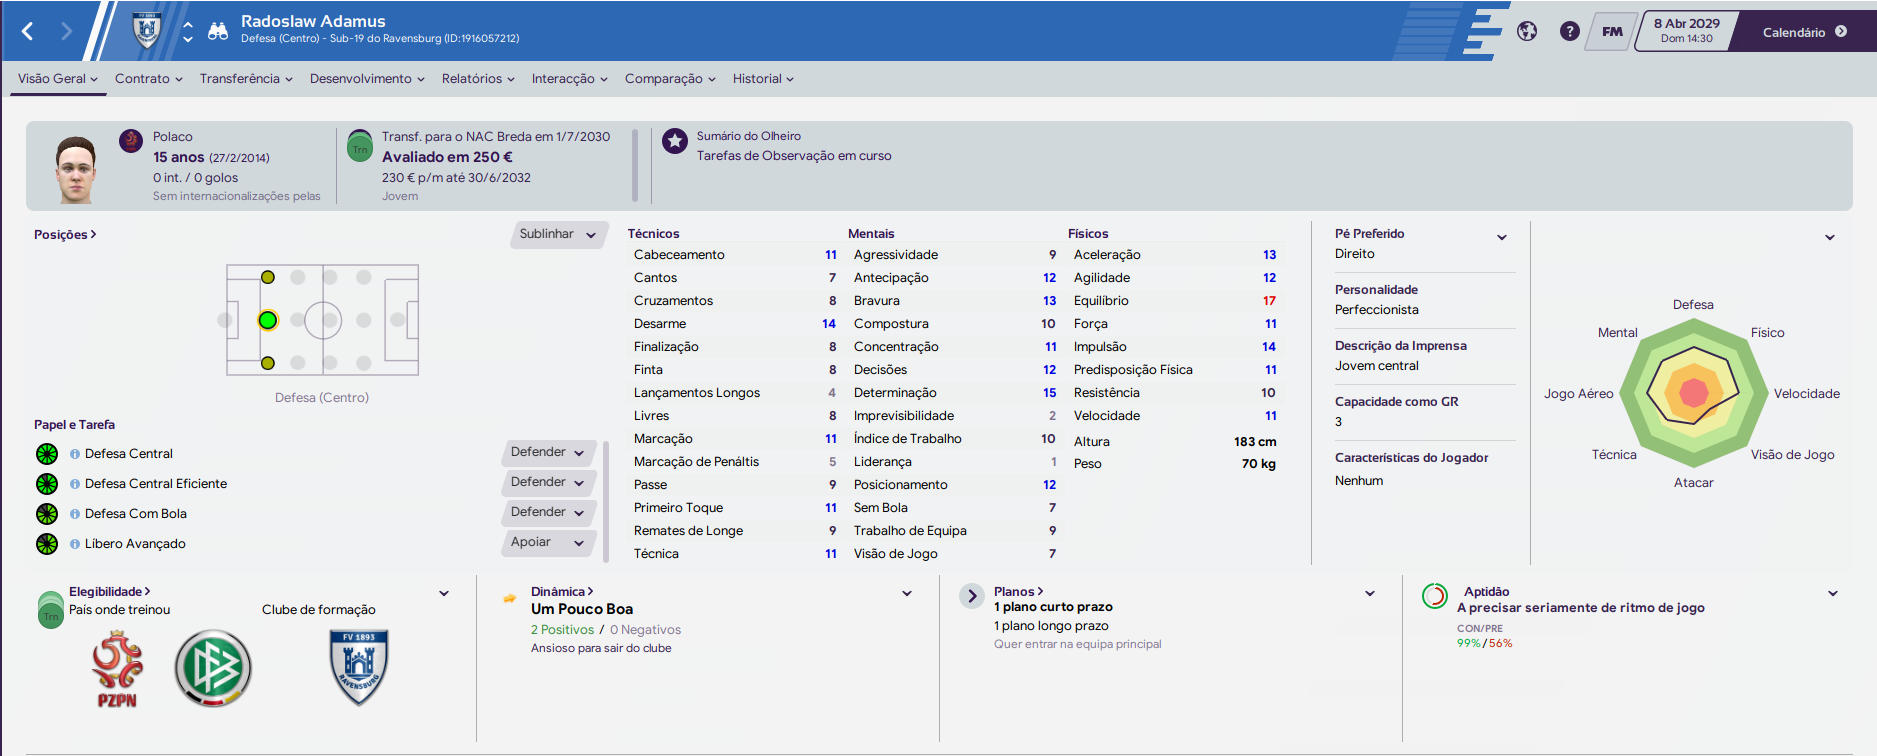Open the Contrato menu

[x=148, y=79]
